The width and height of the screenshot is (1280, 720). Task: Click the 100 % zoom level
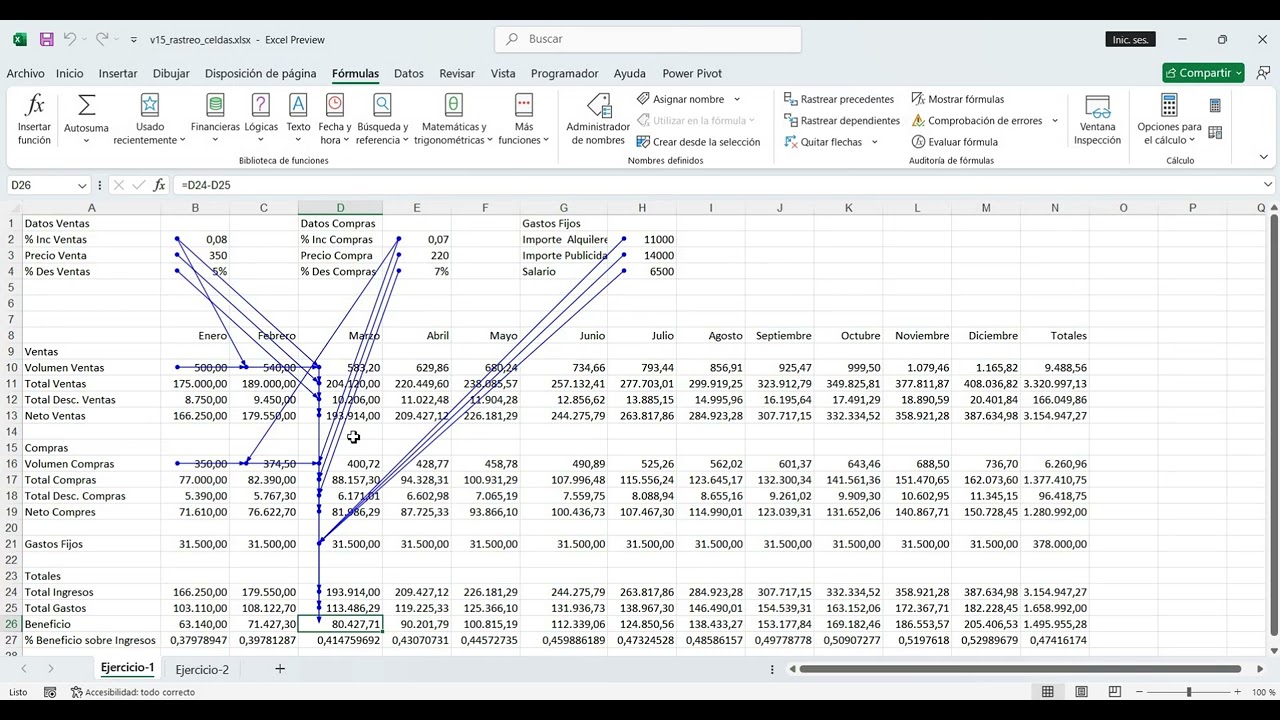(1263, 692)
